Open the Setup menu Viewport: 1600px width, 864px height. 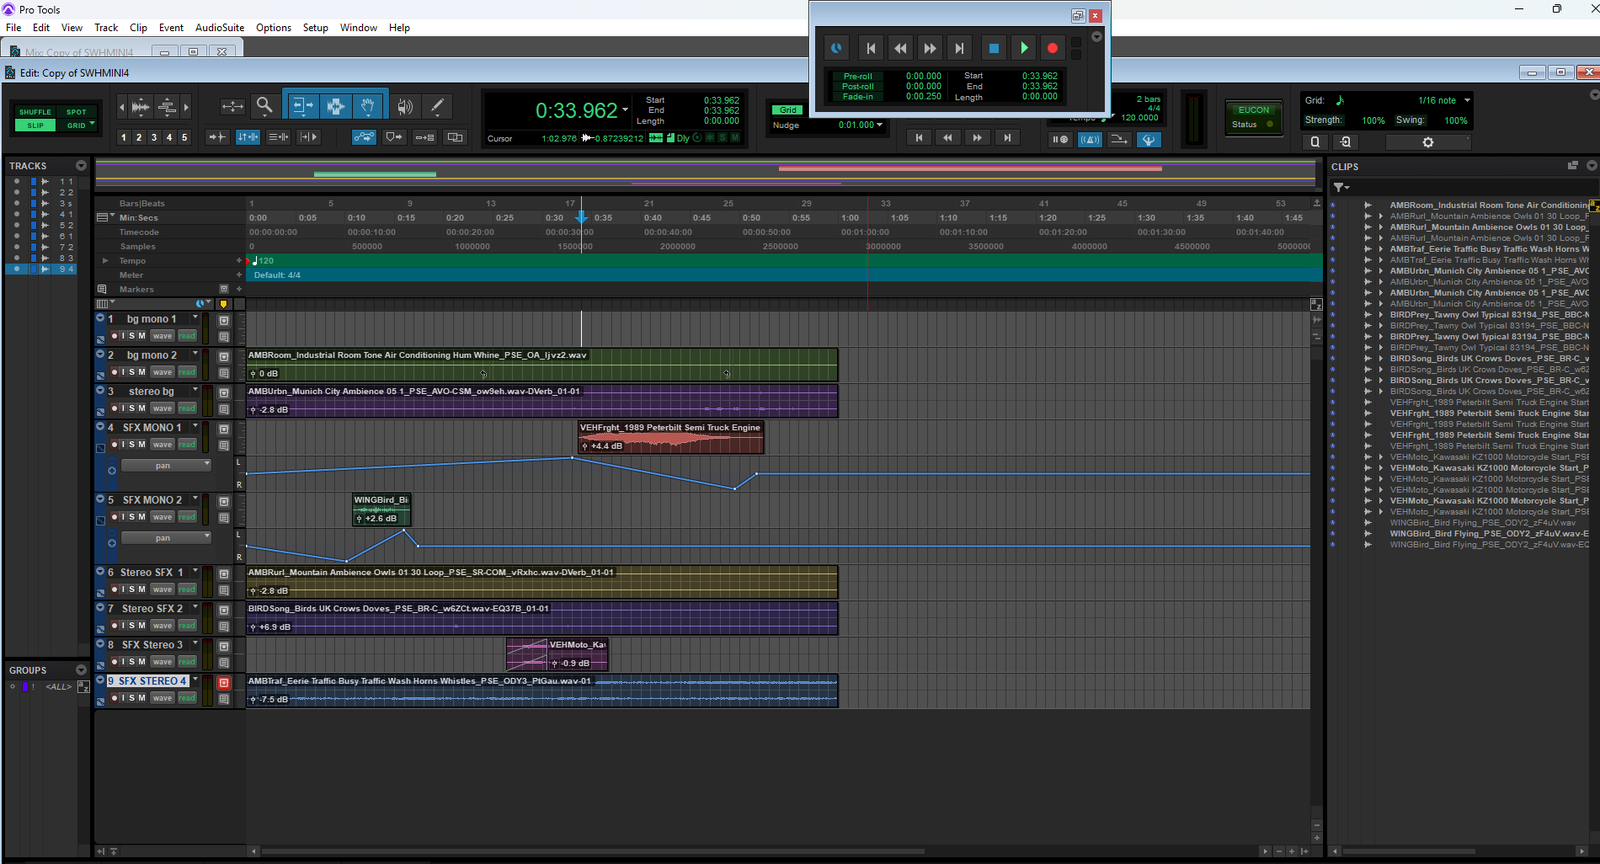(315, 27)
